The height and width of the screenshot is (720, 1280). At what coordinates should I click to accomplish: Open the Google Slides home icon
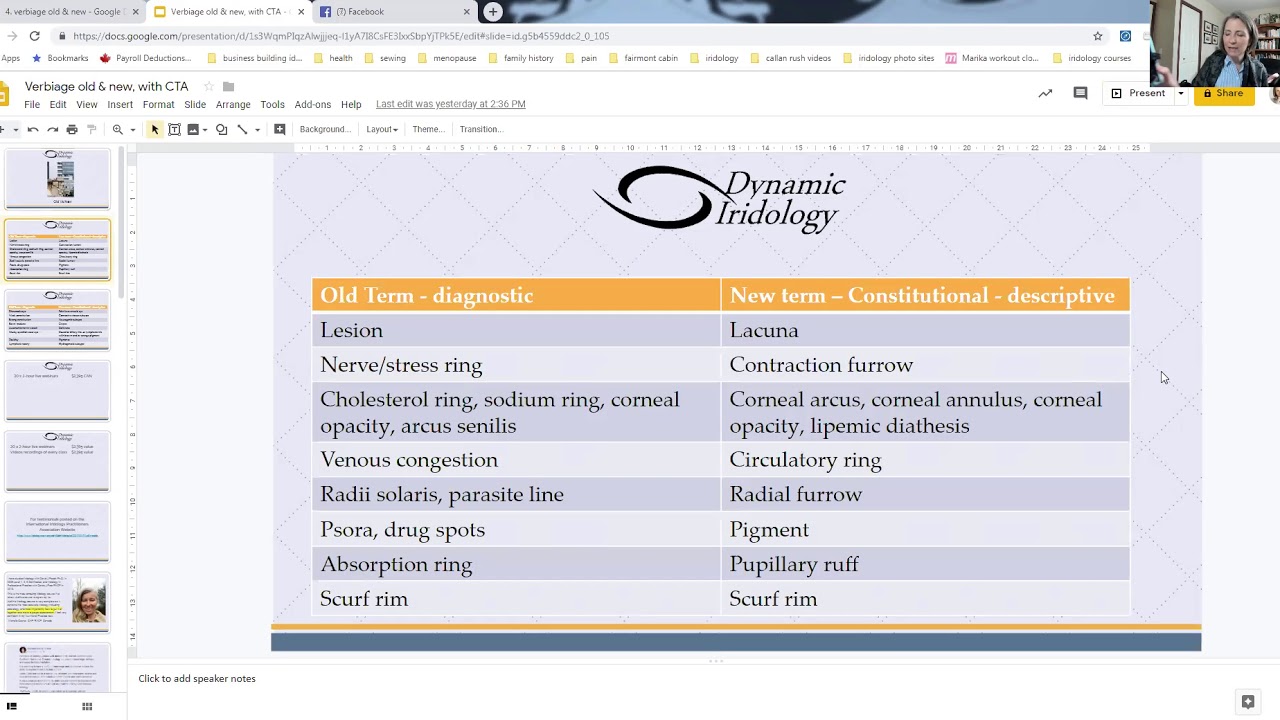(x=4, y=95)
